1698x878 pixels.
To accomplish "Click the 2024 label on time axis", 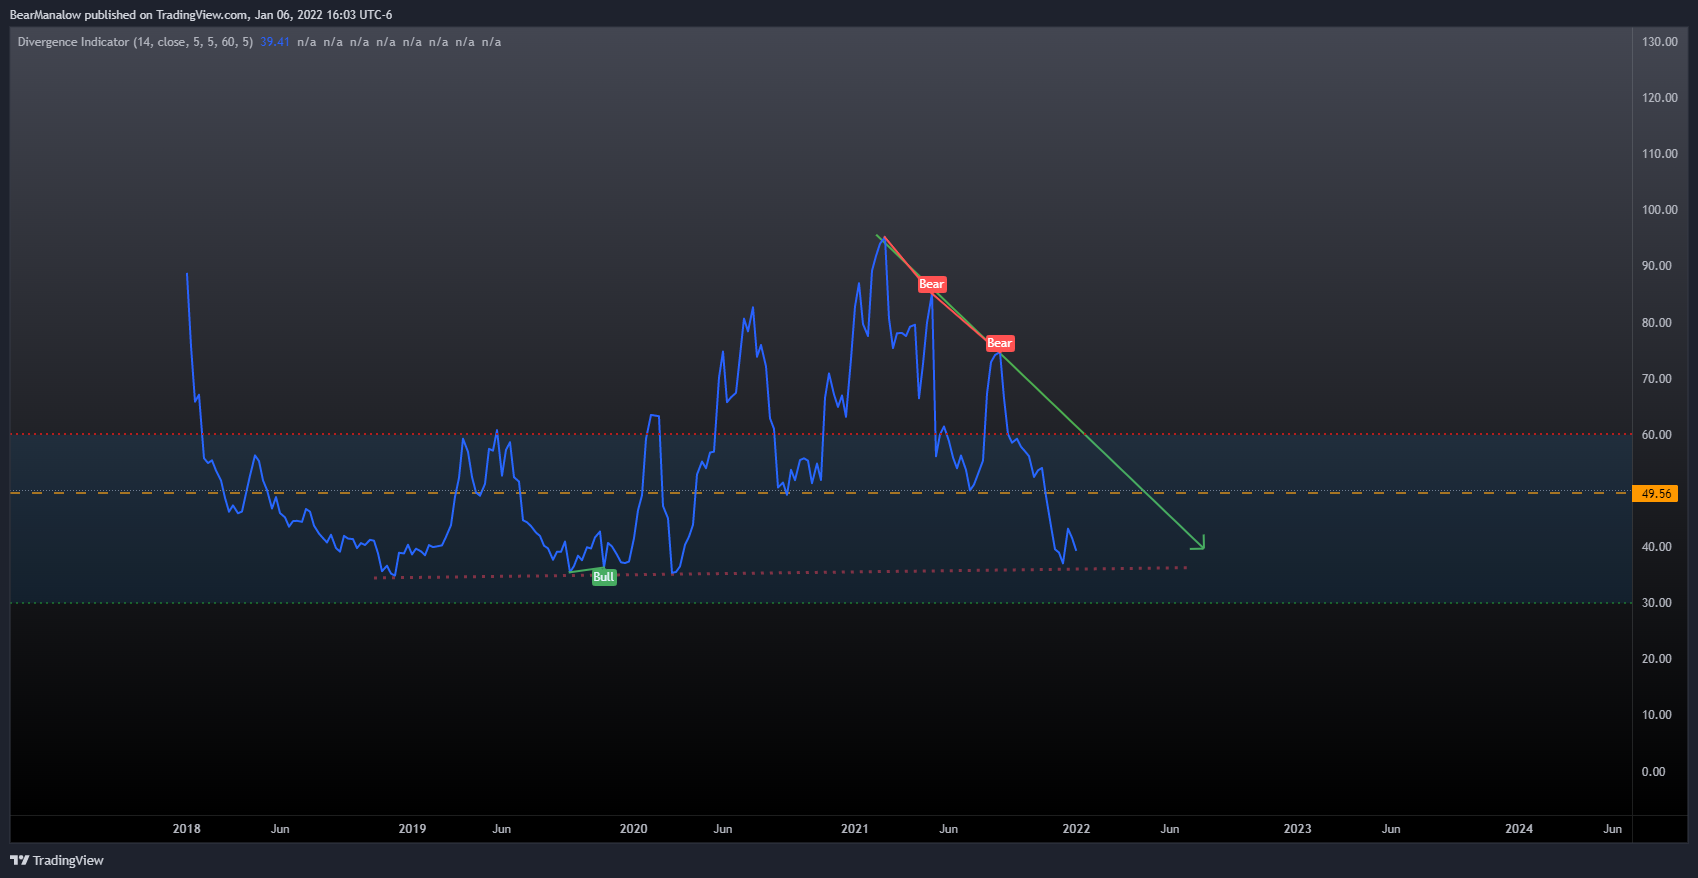I will click(x=1519, y=829).
